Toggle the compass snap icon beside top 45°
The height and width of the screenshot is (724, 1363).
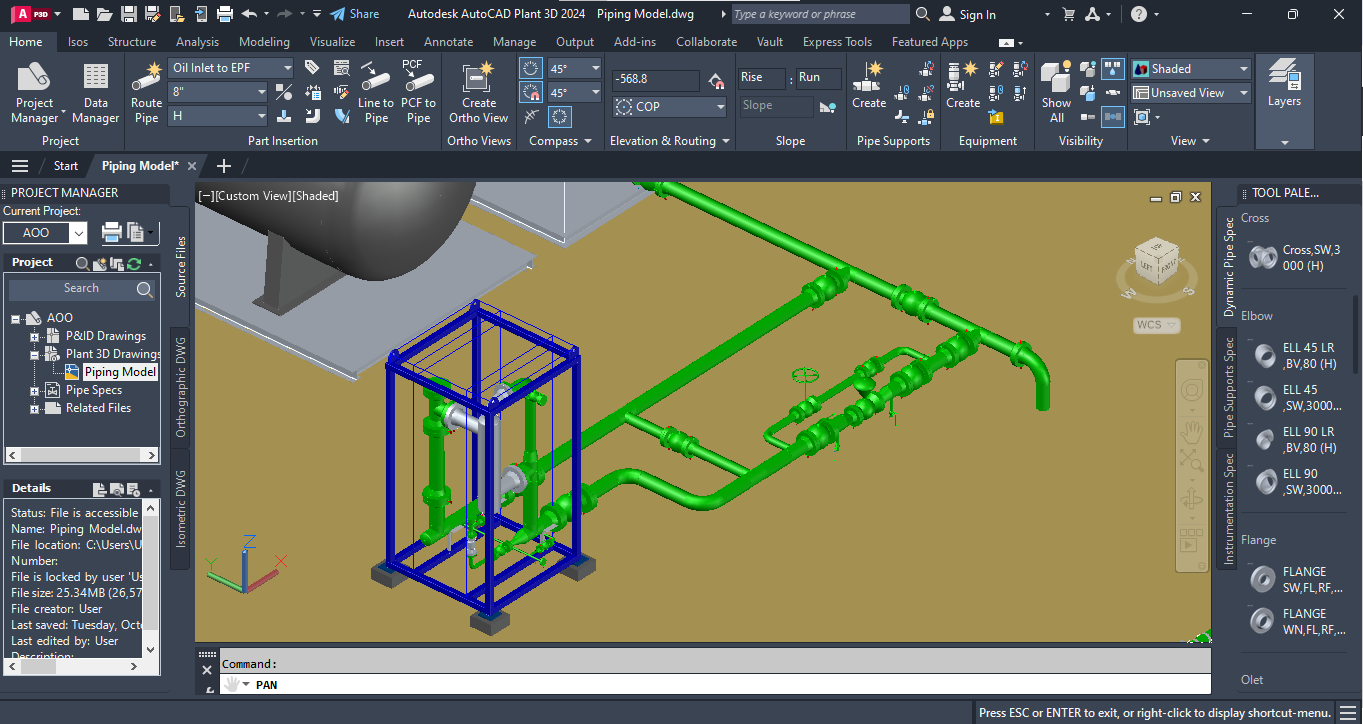(x=532, y=69)
